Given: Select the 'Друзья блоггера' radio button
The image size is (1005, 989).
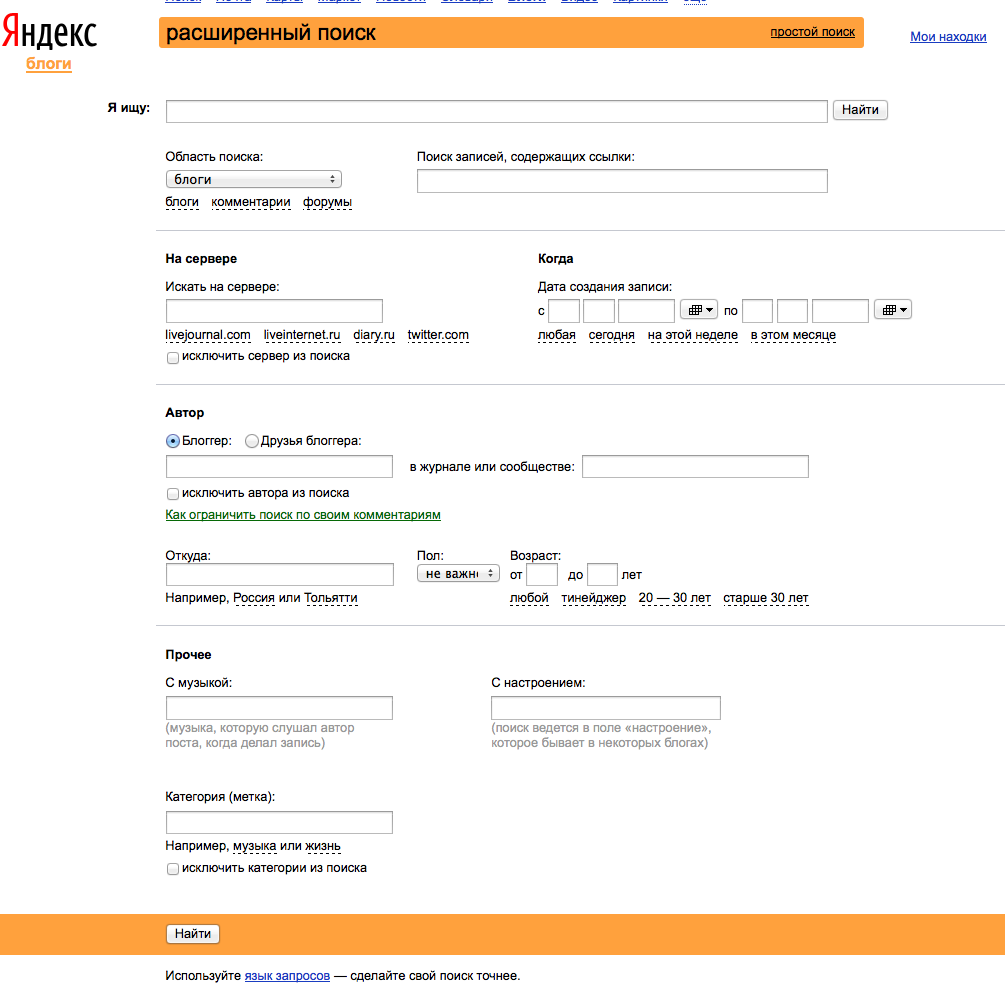Looking at the screenshot, I should click(x=252, y=441).
